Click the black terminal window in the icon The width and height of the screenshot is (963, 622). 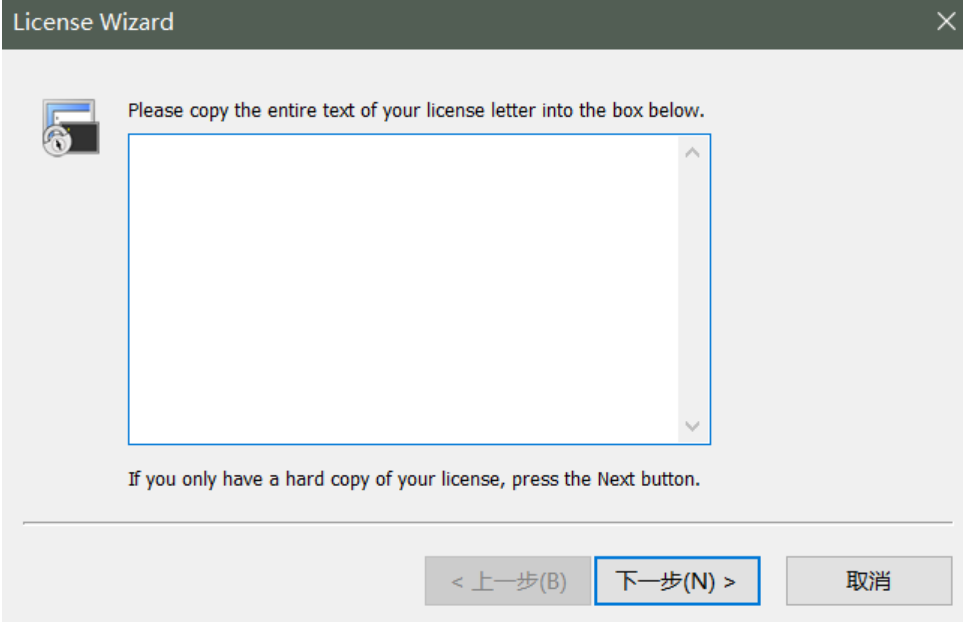[x=82, y=137]
